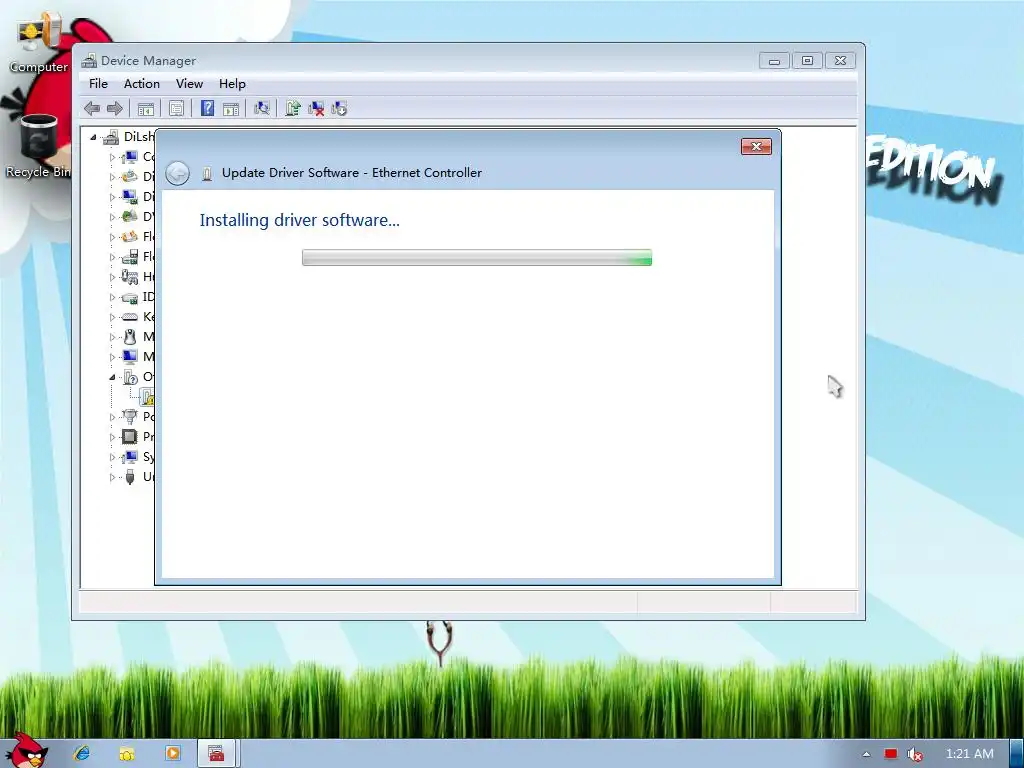This screenshot has height=768, width=1024.
Task: Select the DVD/CD-ROM drives category icon
Action: coord(130,216)
